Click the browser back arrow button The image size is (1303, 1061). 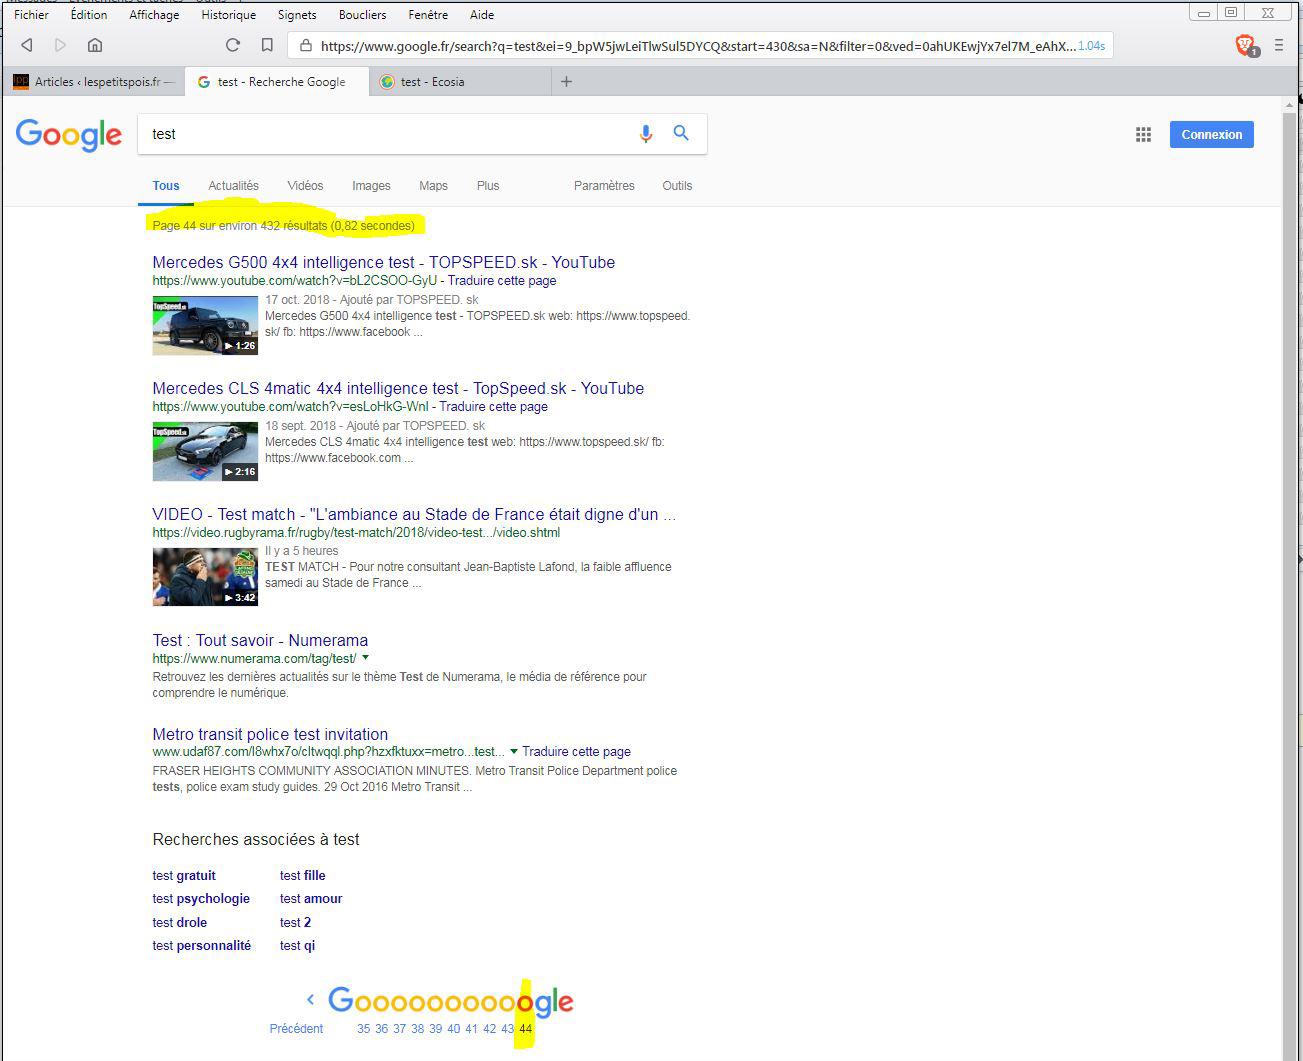(27, 45)
